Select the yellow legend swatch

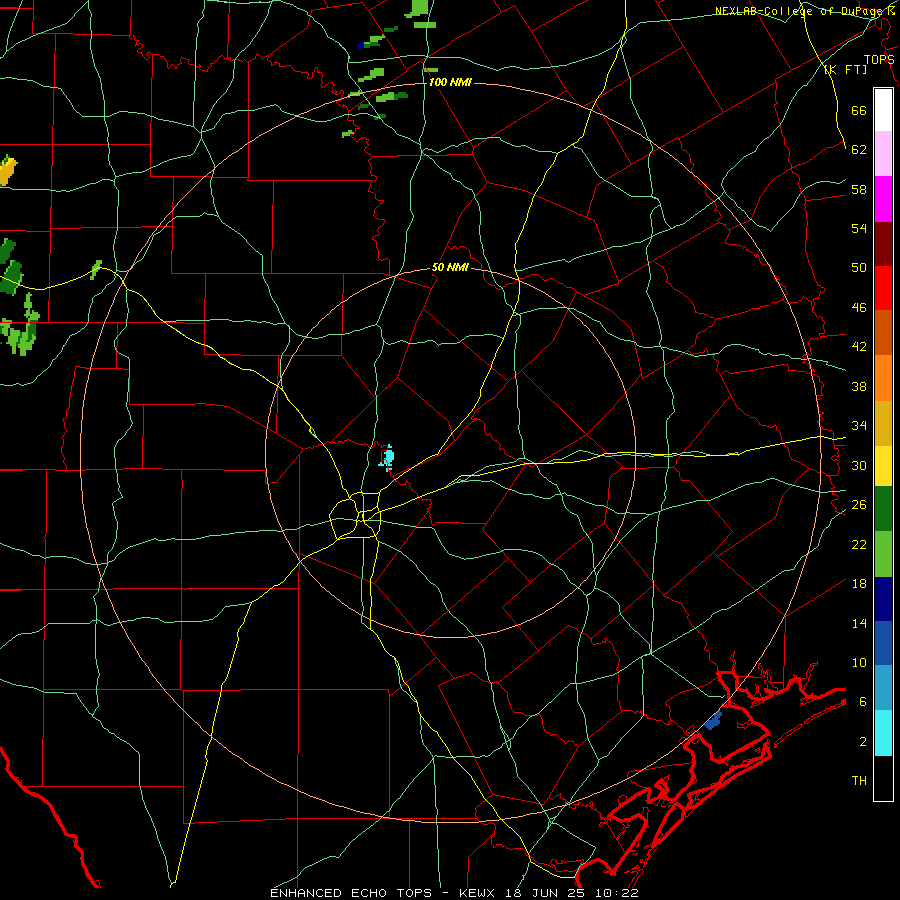883,466
